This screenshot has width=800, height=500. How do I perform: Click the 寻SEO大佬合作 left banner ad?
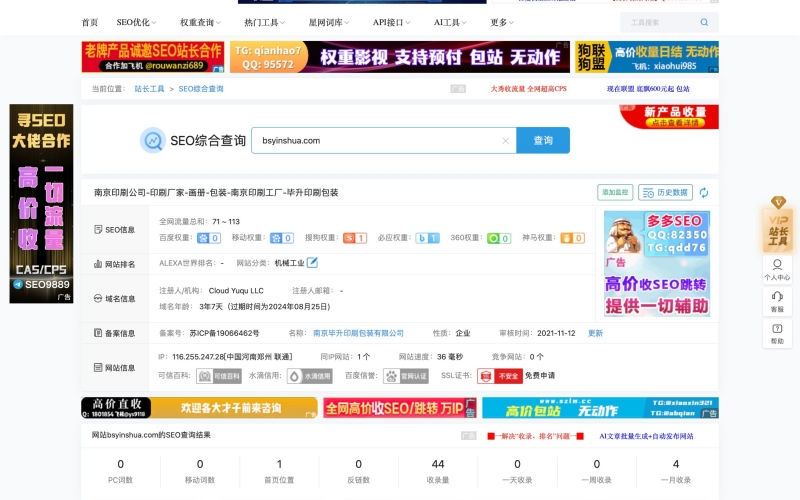click(41, 204)
